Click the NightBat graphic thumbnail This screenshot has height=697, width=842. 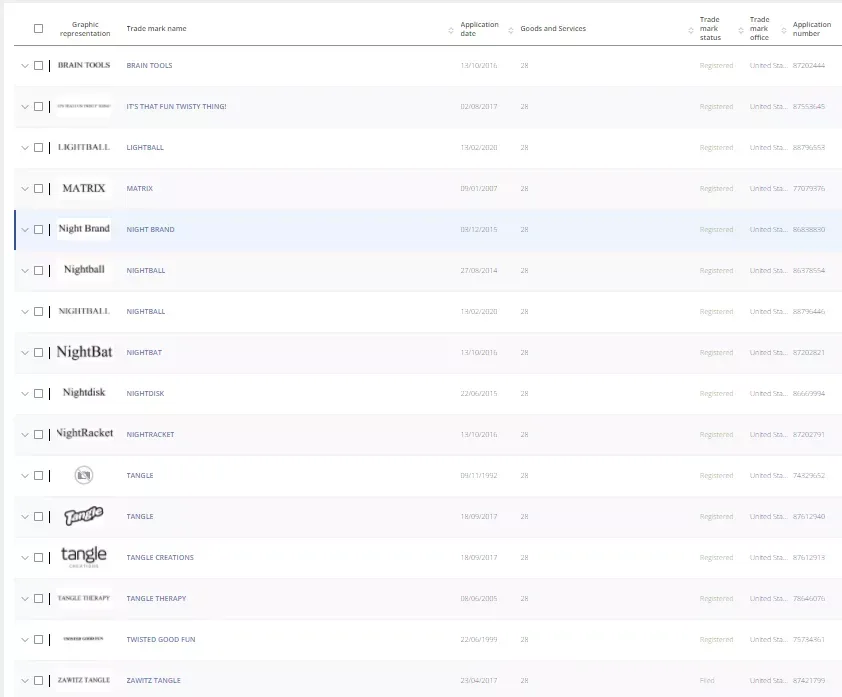pyautogui.click(x=84, y=353)
